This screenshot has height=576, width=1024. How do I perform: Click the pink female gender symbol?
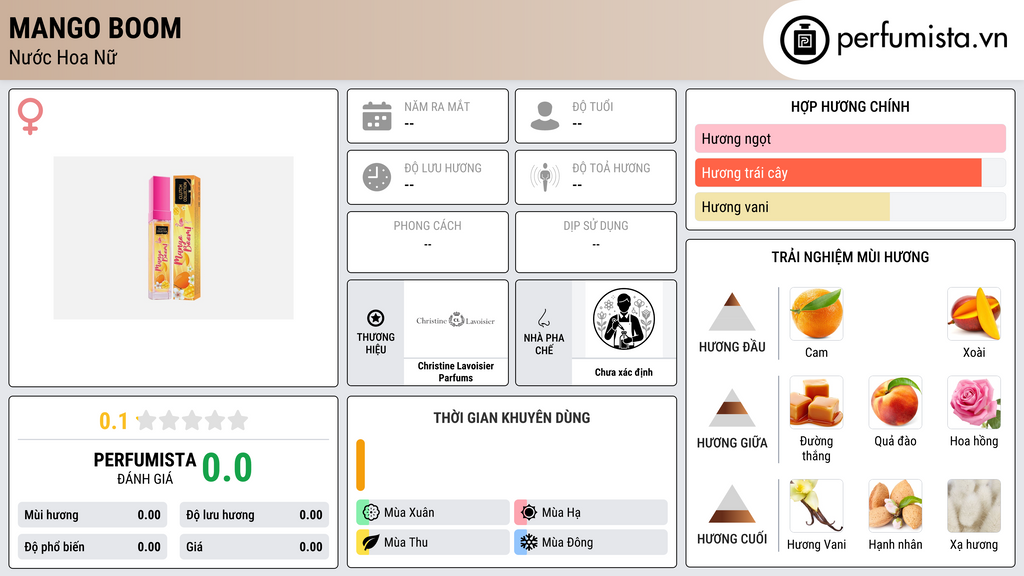tap(30, 116)
